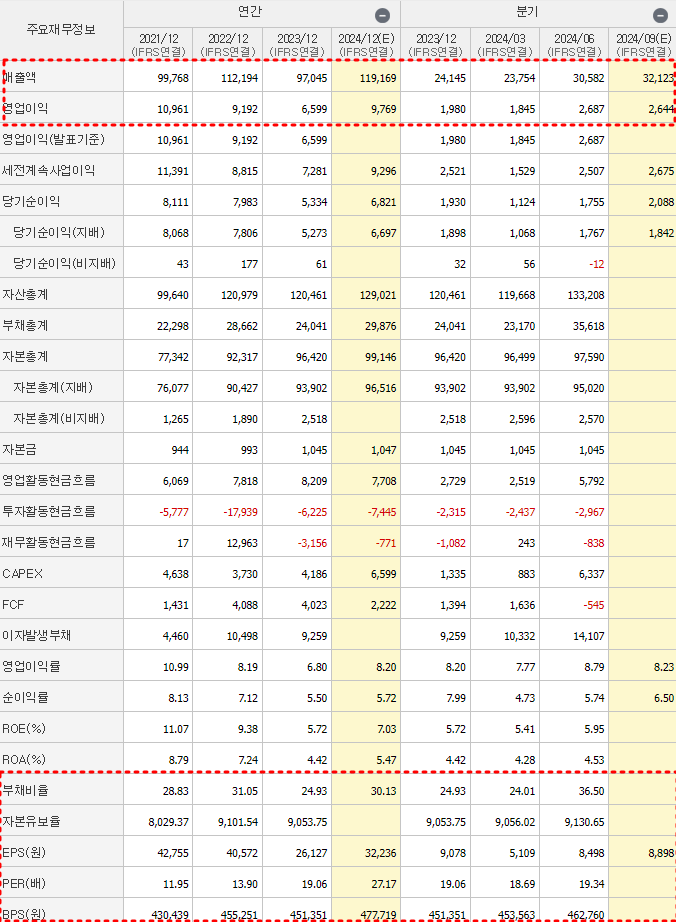676x922 pixels.
Task: Select the 자본금 row label
Action: click(19, 449)
